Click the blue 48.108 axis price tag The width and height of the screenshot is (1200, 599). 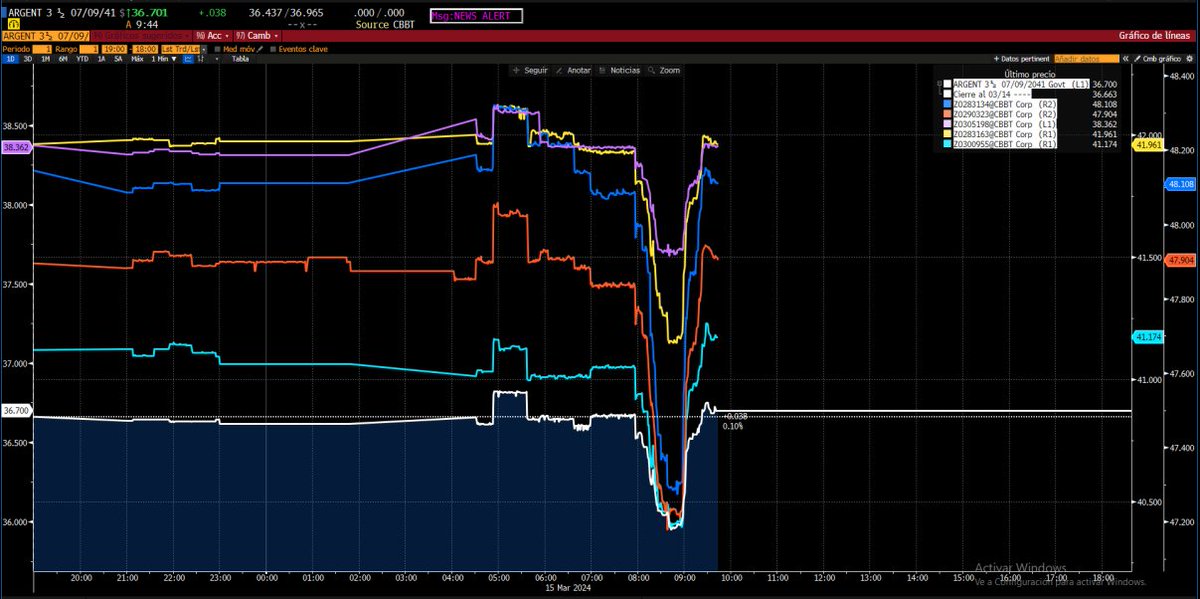[1180, 185]
